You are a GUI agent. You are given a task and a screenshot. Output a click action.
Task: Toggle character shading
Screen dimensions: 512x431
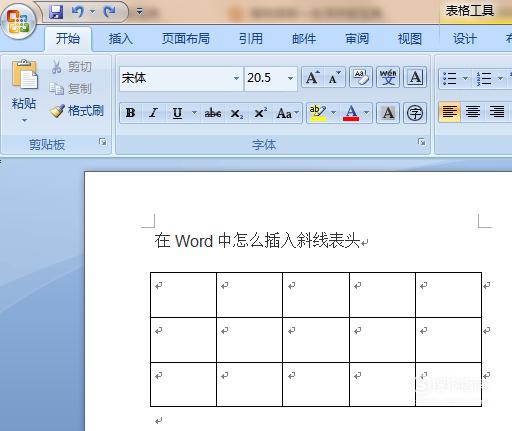click(388, 113)
